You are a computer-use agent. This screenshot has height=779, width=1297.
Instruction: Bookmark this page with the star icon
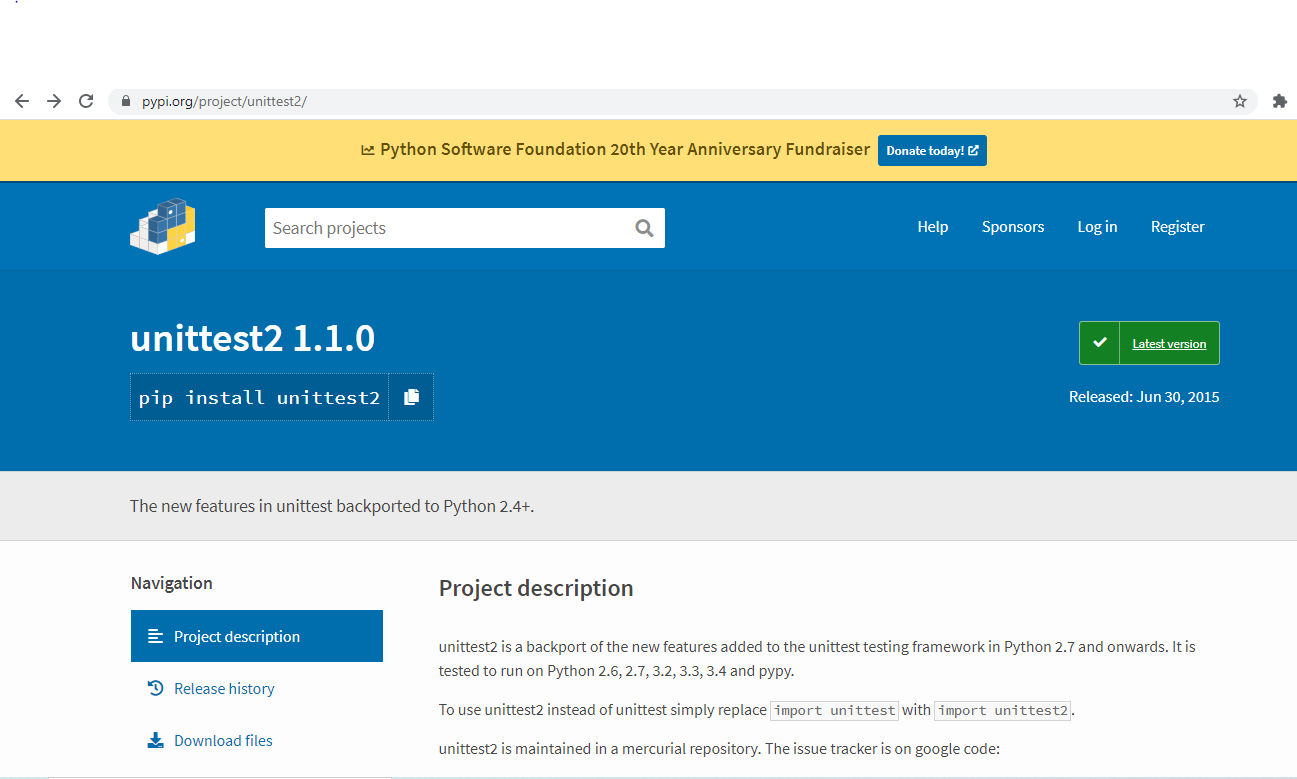(1240, 101)
